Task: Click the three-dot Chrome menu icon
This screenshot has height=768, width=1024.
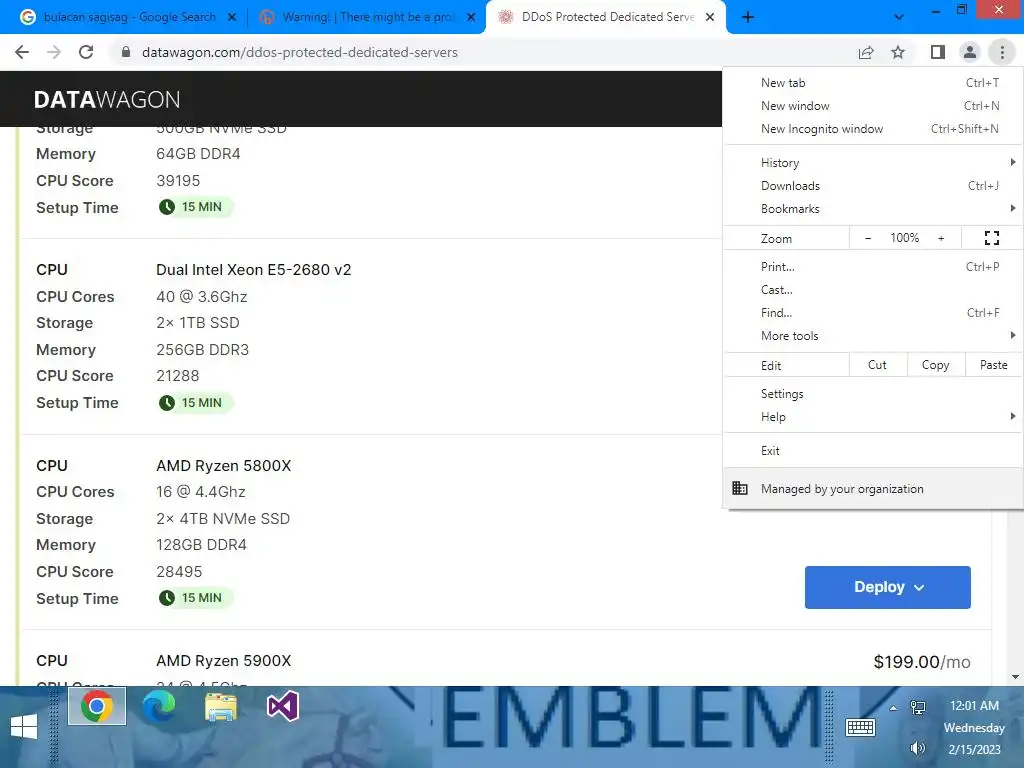Action: pos(1002,52)
